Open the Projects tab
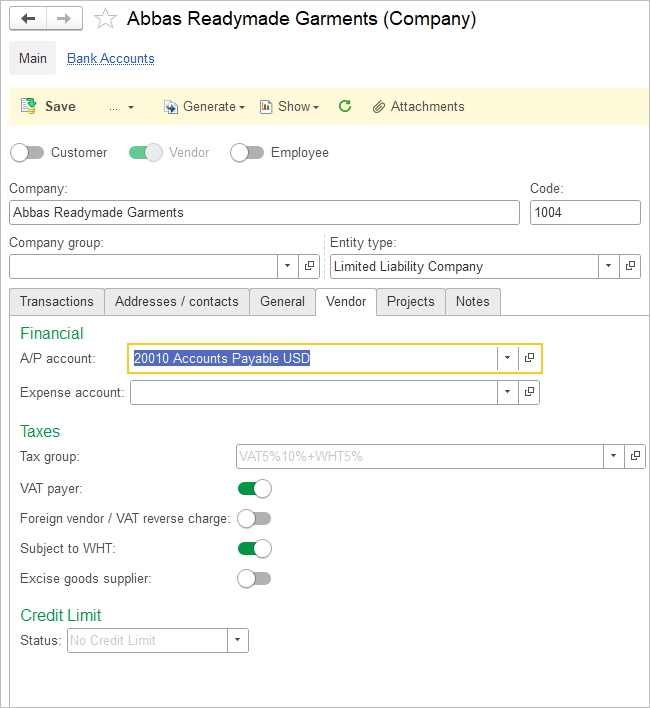 coord(410,302)
